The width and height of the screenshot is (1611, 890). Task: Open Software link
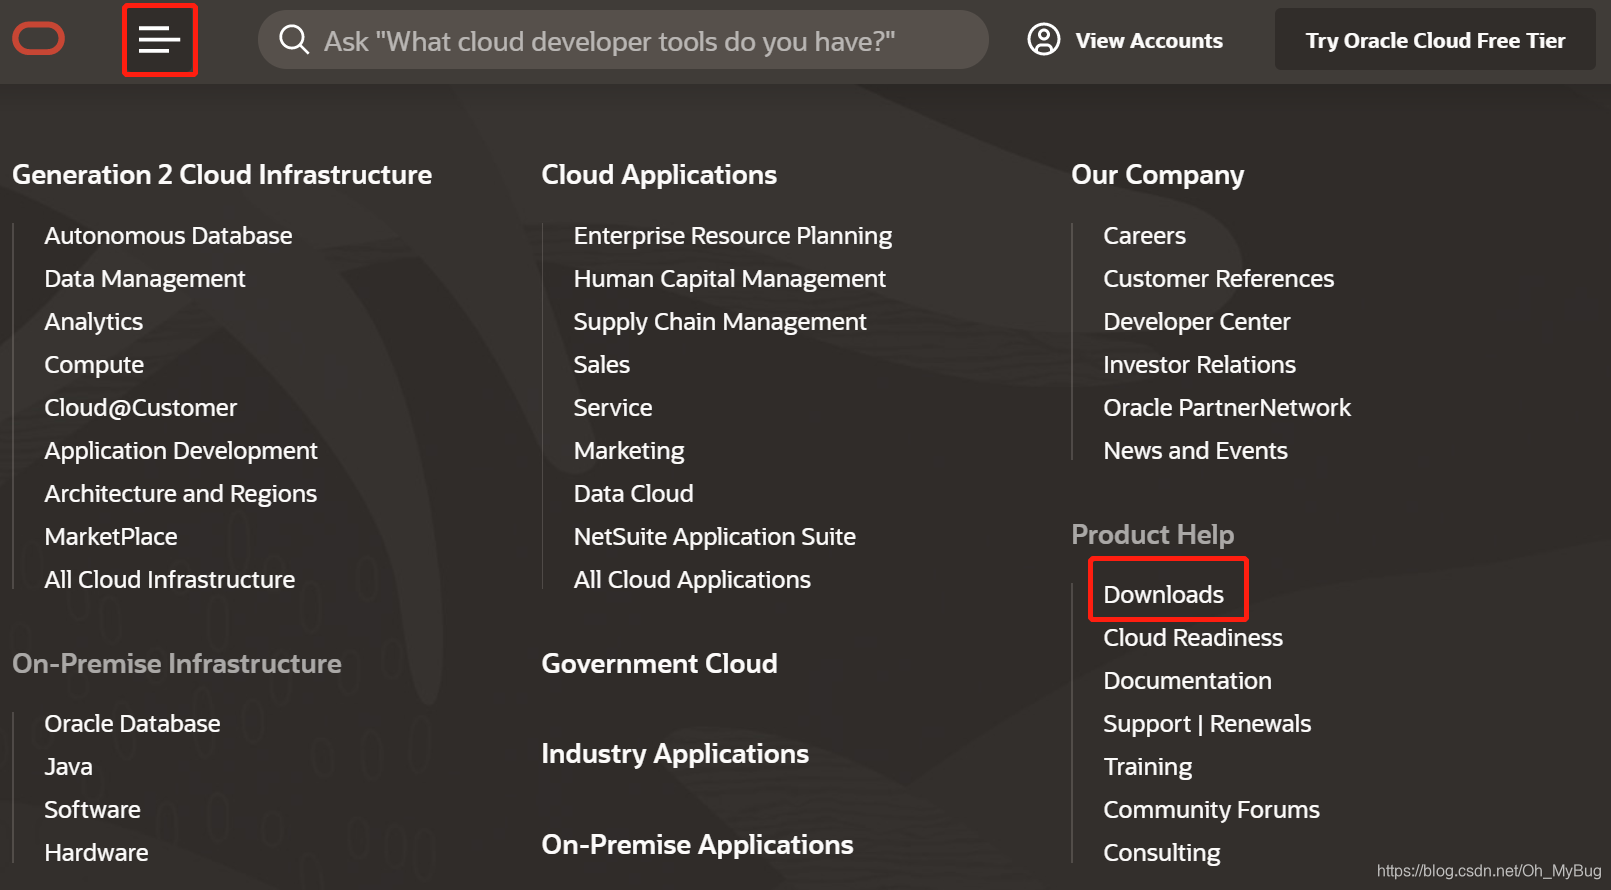coord(92,810)
